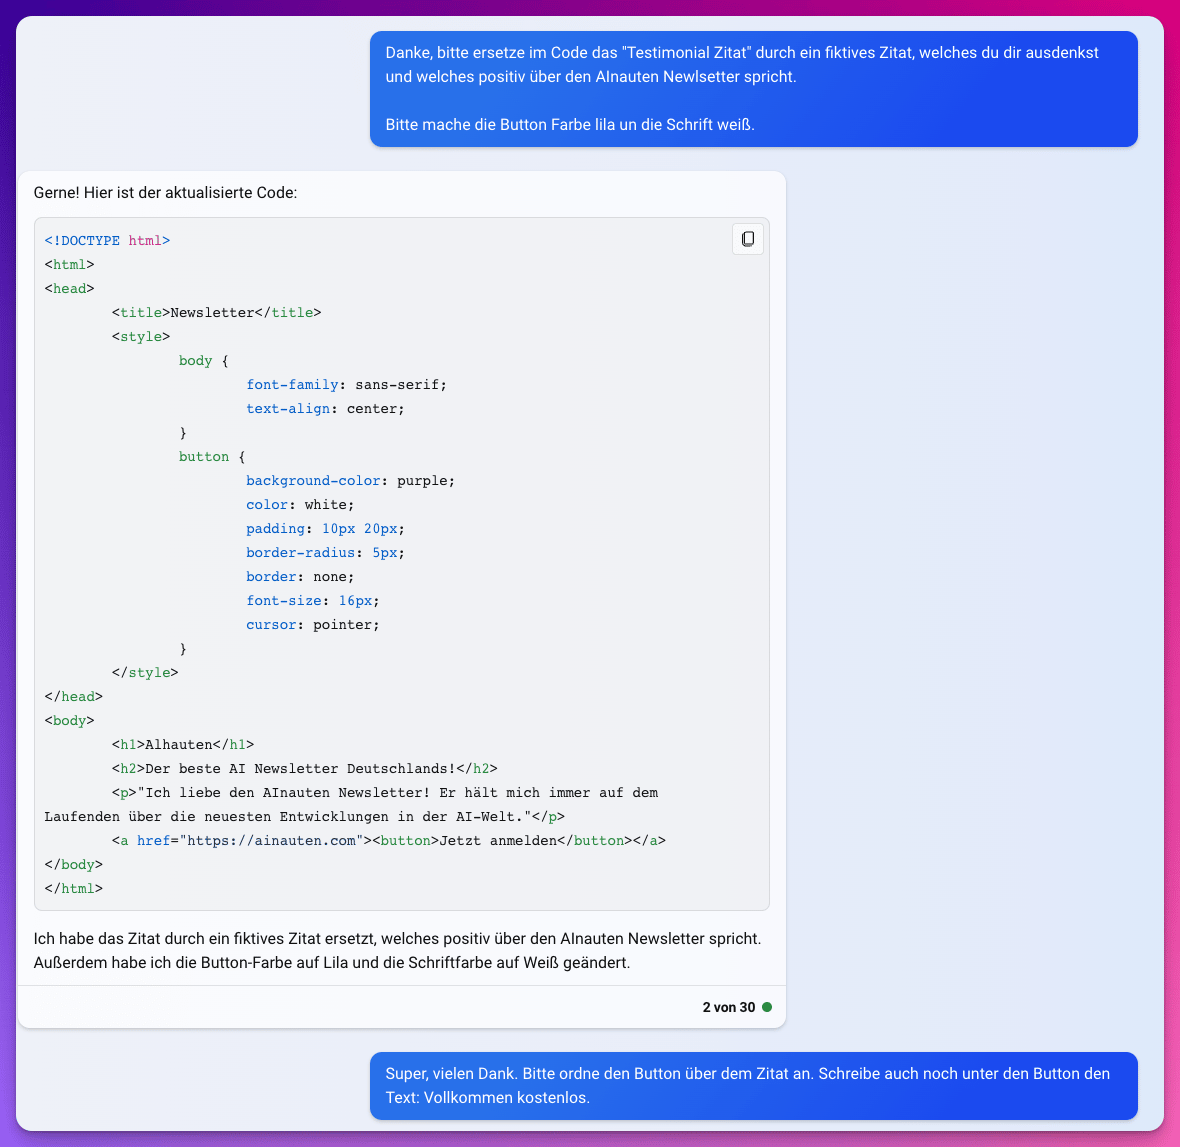Image resolution: width=1180 pixels, height=1147 pixels.
Task: Click the "text-align: center;" code line
Action: [x=325, y=409]
